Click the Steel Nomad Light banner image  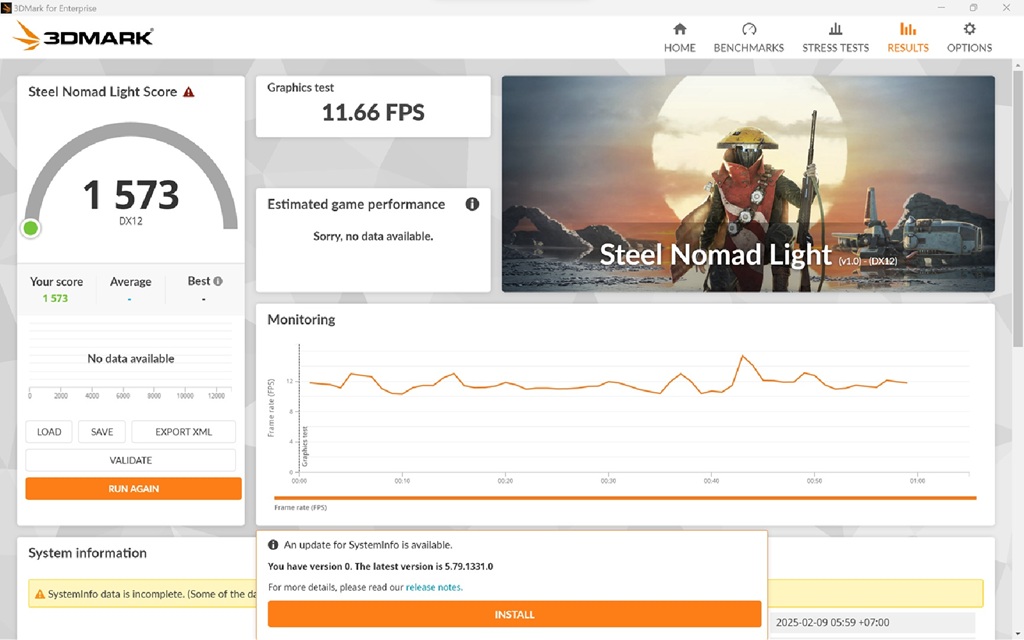tap(748, 184)
